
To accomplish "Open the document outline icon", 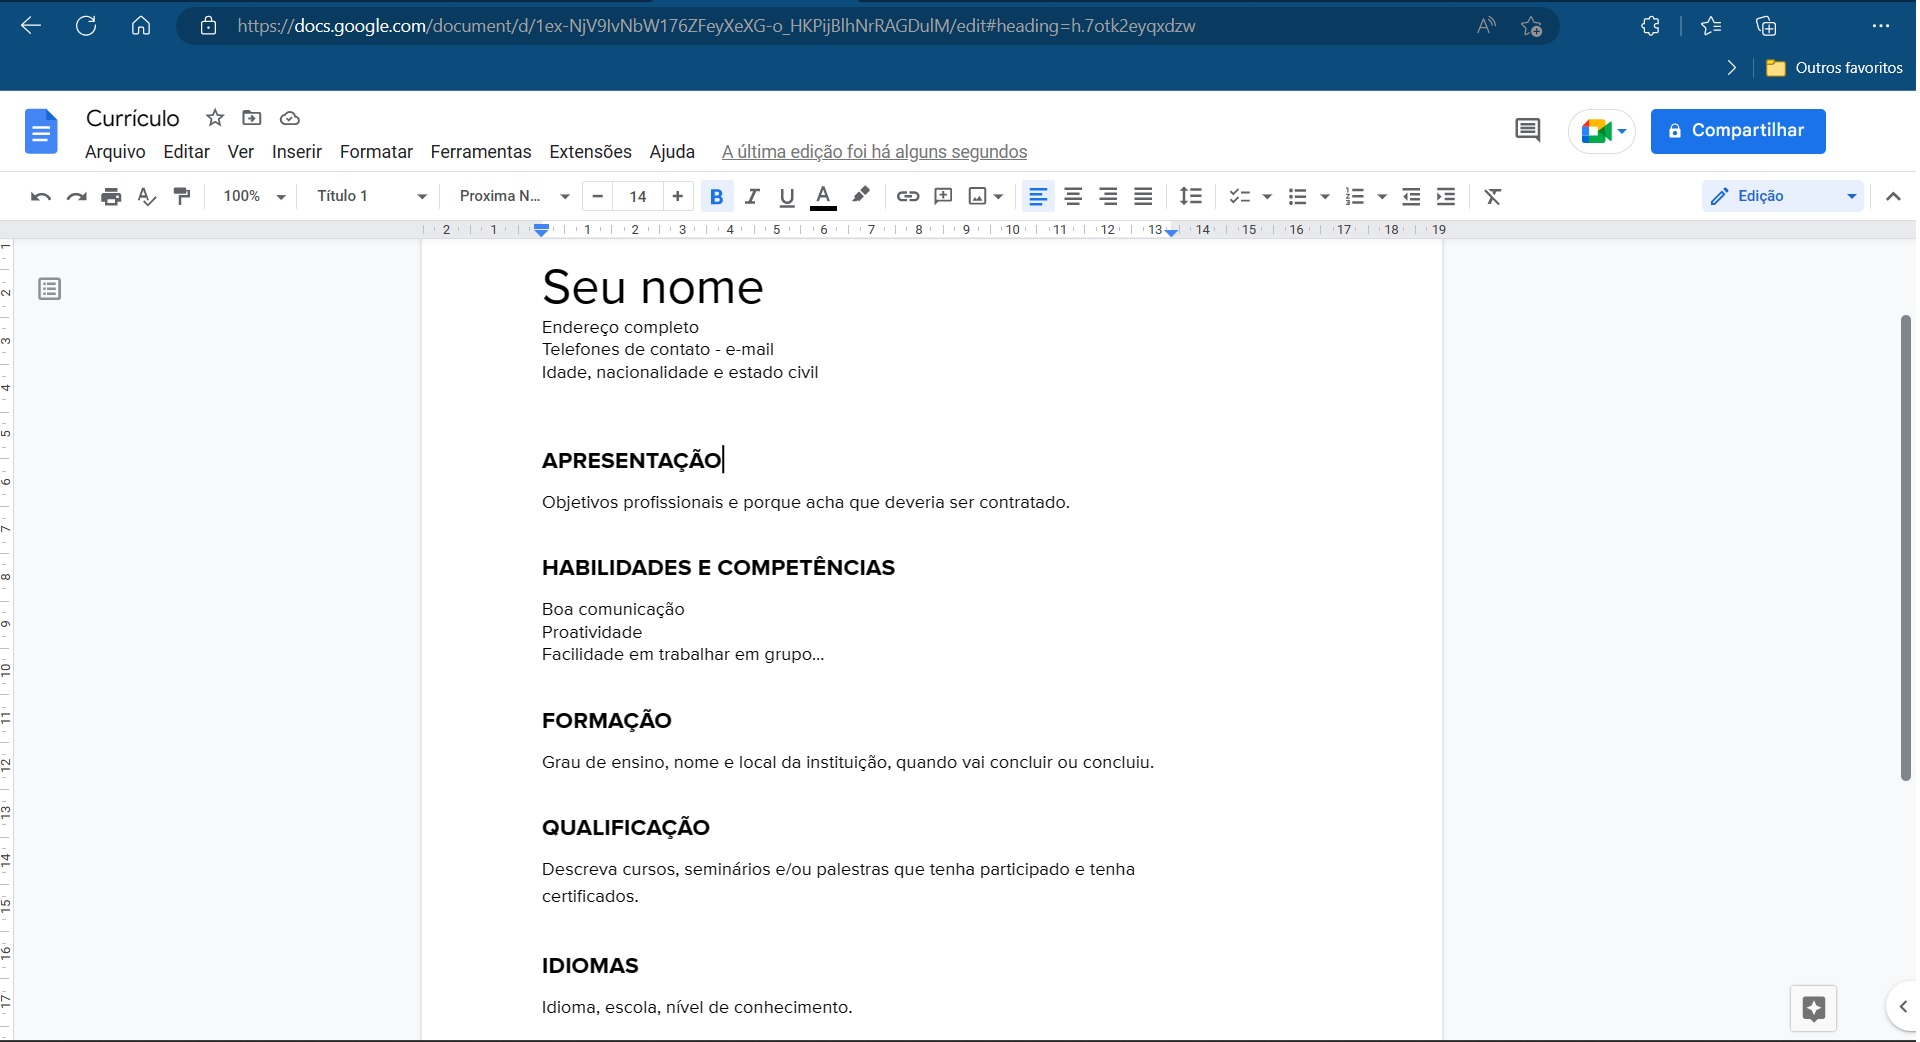I will click(x=49, y=289).
